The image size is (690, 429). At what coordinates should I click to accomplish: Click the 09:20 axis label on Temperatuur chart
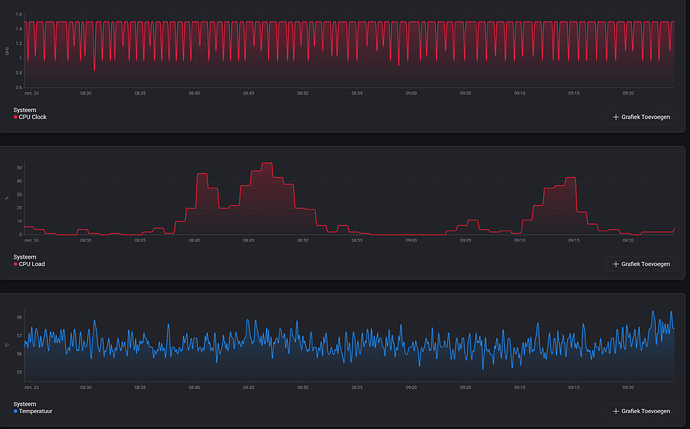click(628, 388)
